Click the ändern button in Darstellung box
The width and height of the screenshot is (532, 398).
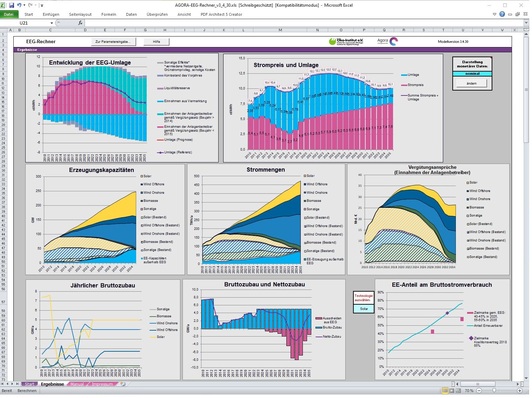(472, 83)
